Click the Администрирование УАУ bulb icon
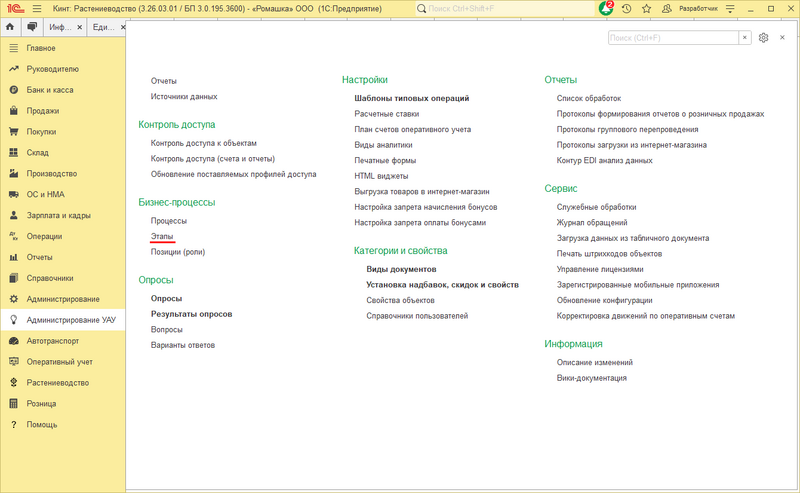Screen dimensions: 800x493 (14, 320)
